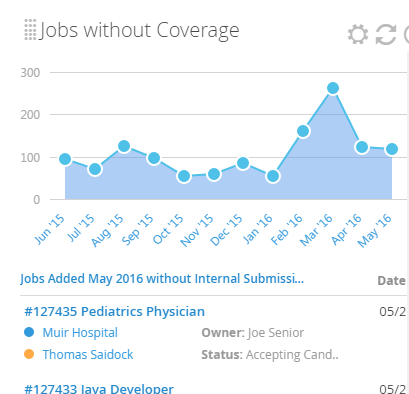Image resolution: width=409 pixels, height=394 pixels.
Task: Click the Jan '16 data point
Action: click(x=273, y=176)
